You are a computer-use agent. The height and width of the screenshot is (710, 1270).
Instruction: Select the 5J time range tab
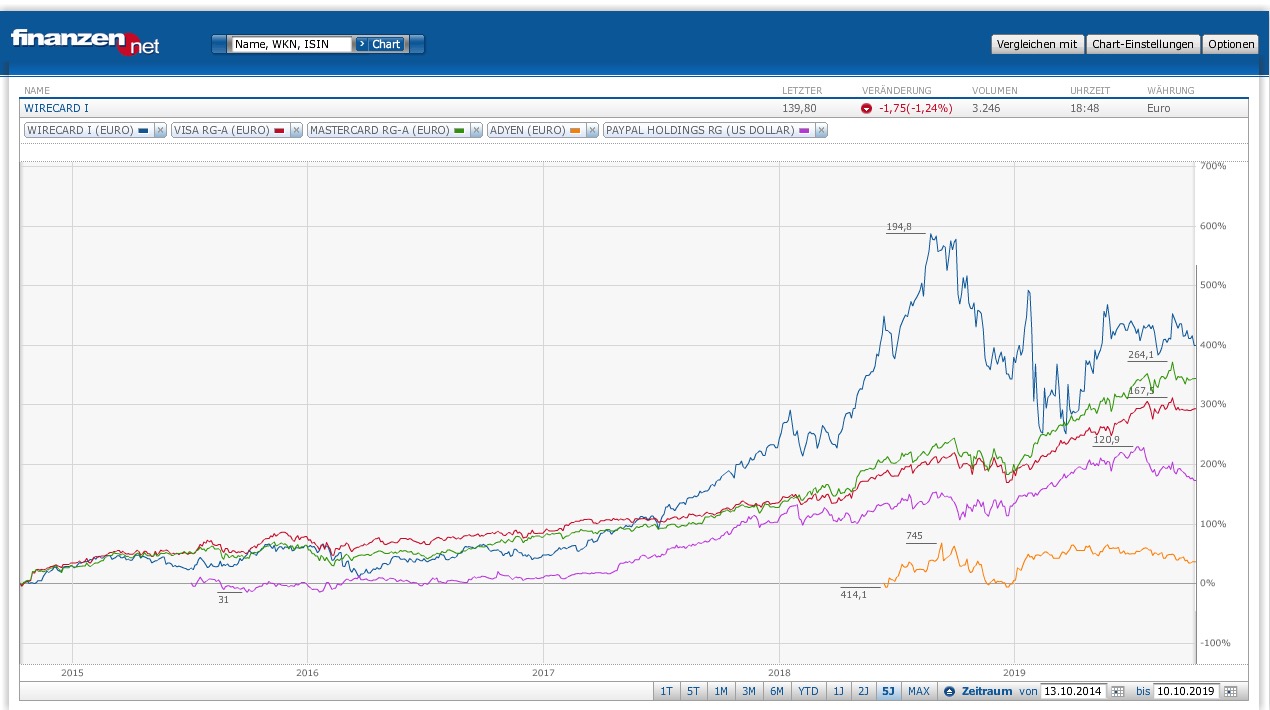click(889, 691)
